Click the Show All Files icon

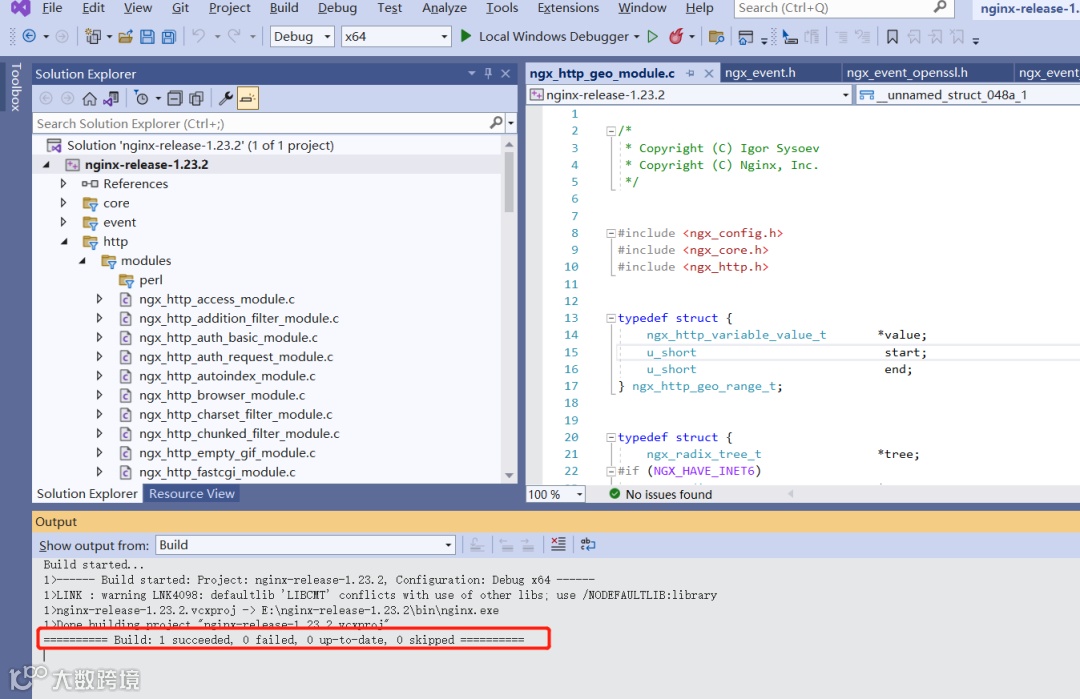pyautogui.click(x=196, y=98)
